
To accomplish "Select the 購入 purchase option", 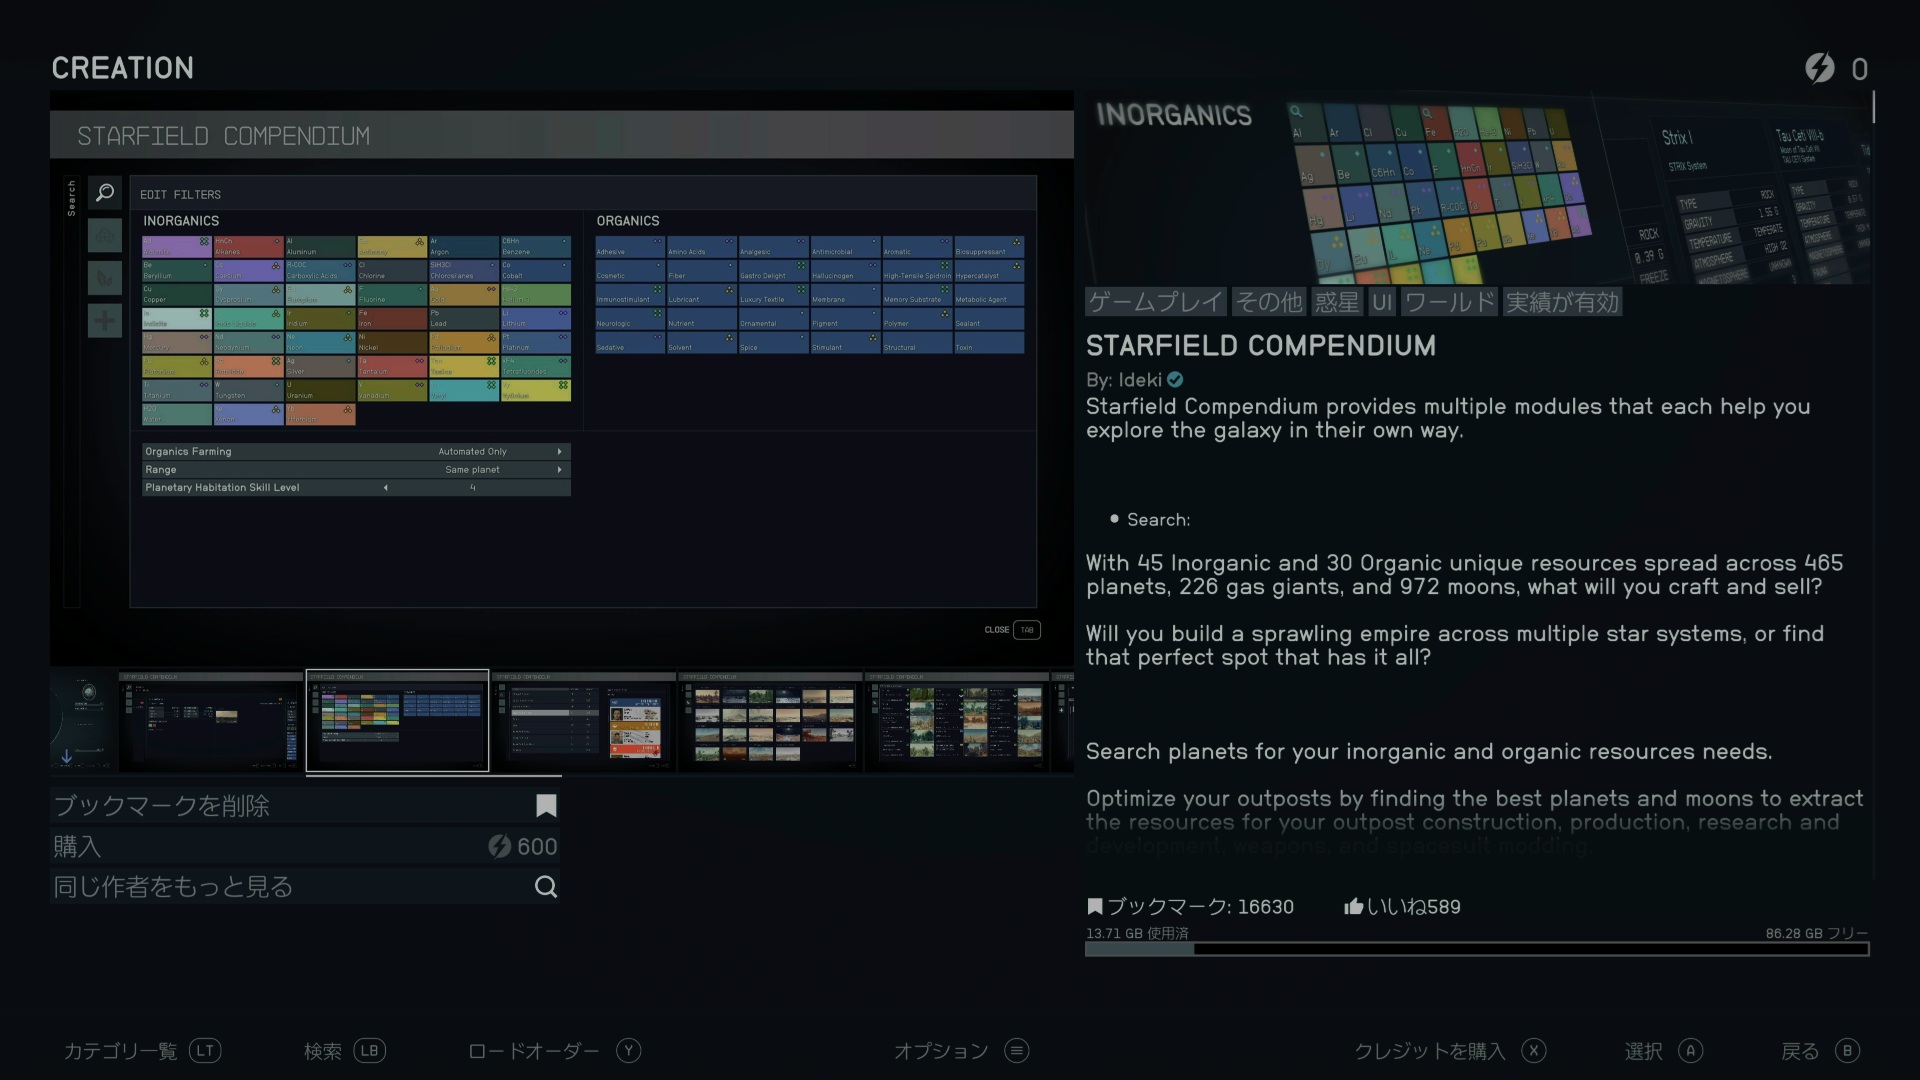I will click(305, 846).
